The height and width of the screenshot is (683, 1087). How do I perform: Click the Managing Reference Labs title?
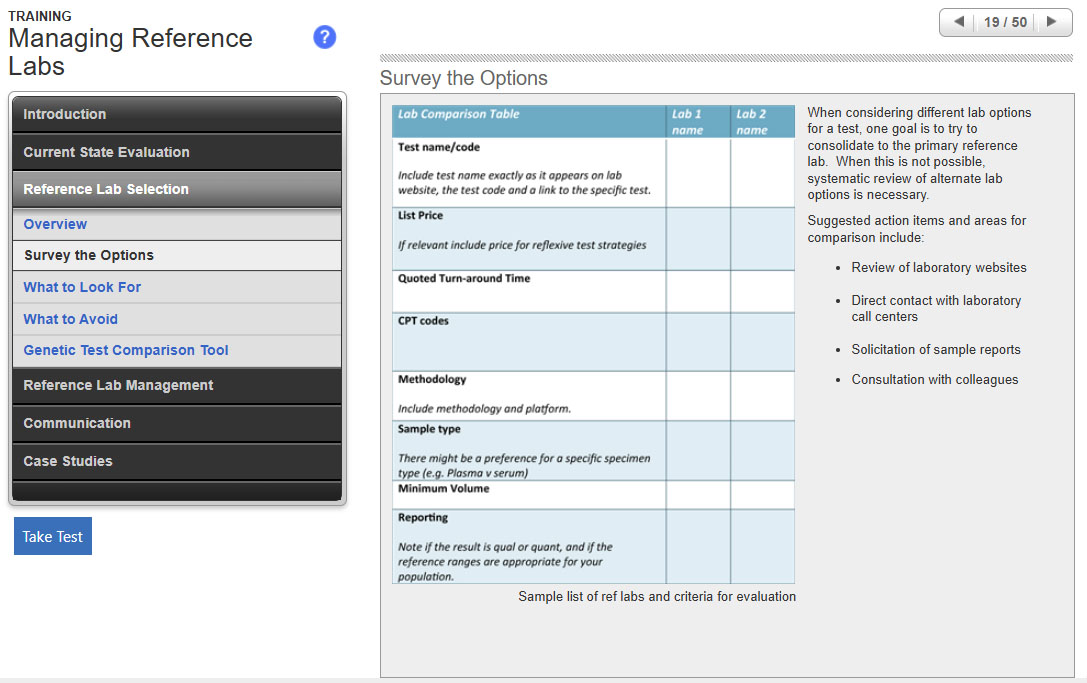pyautogui.click(x=130, y=52)
